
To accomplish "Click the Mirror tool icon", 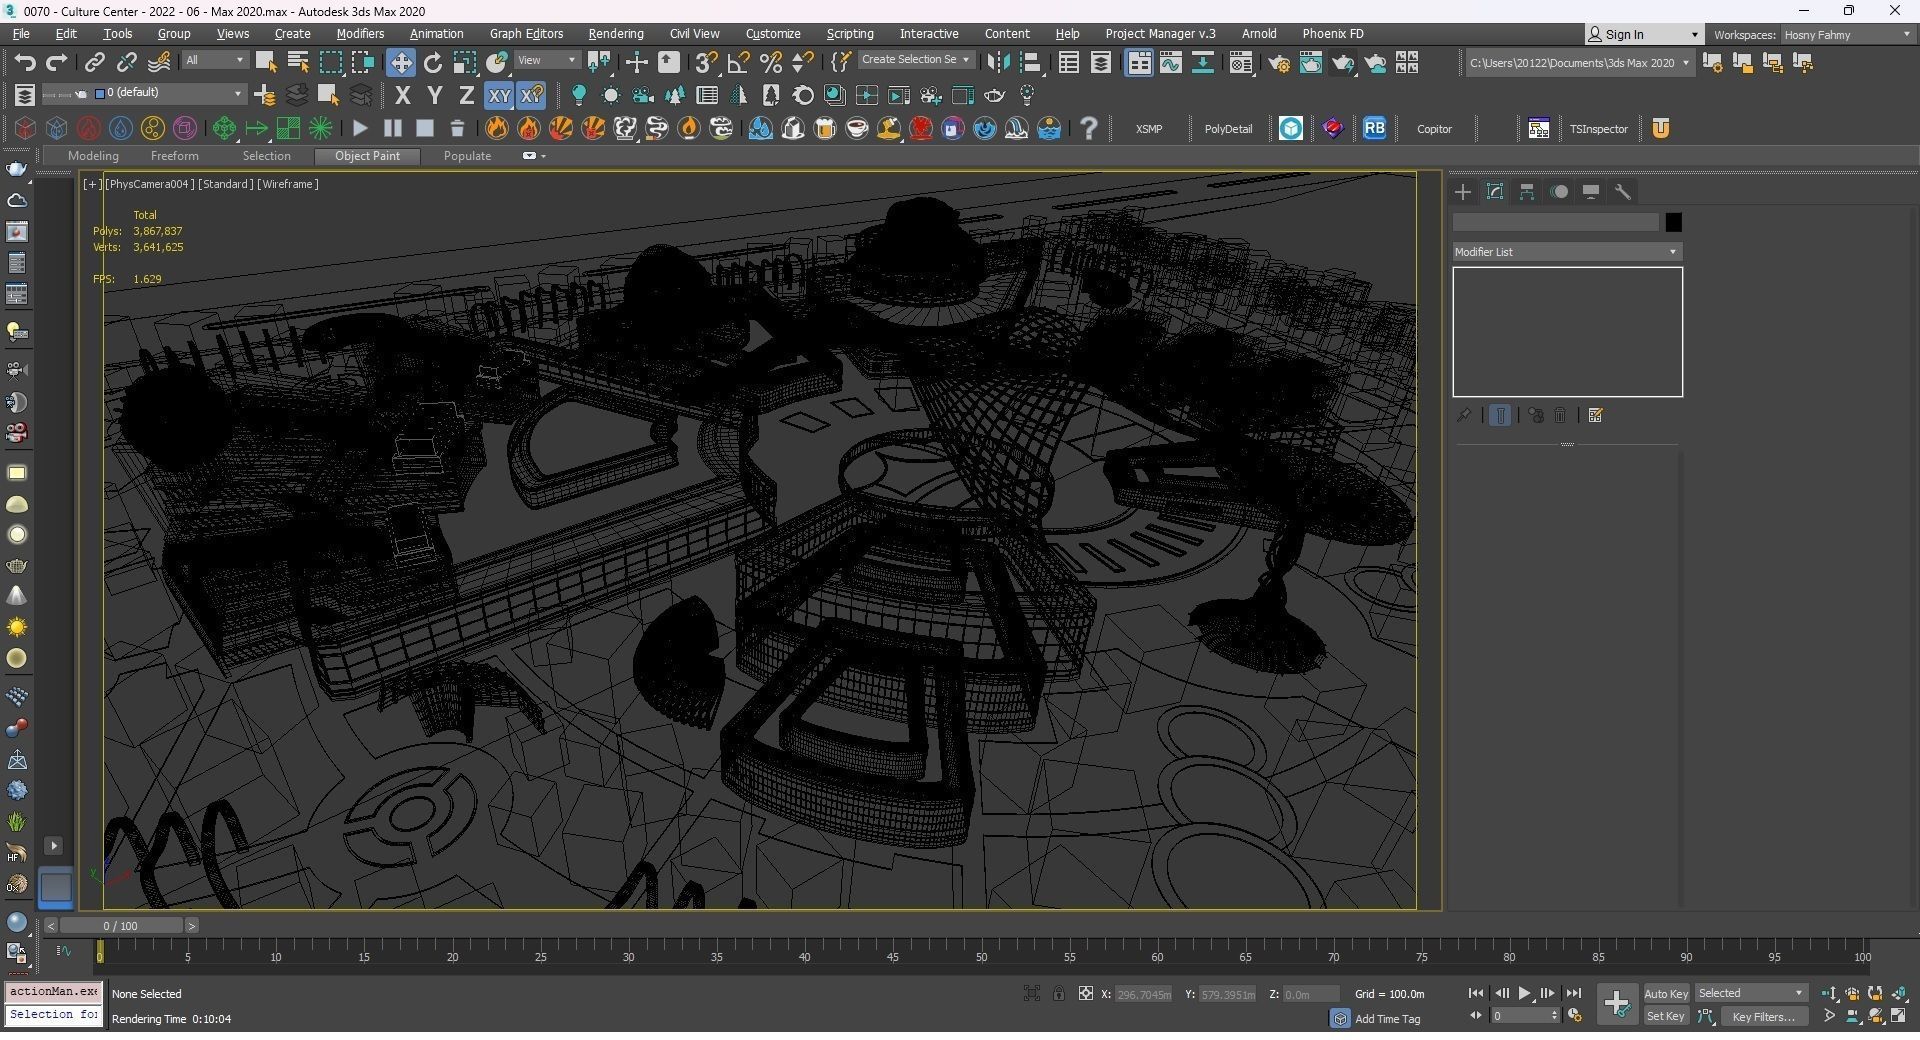I will [x=998, y=62].
